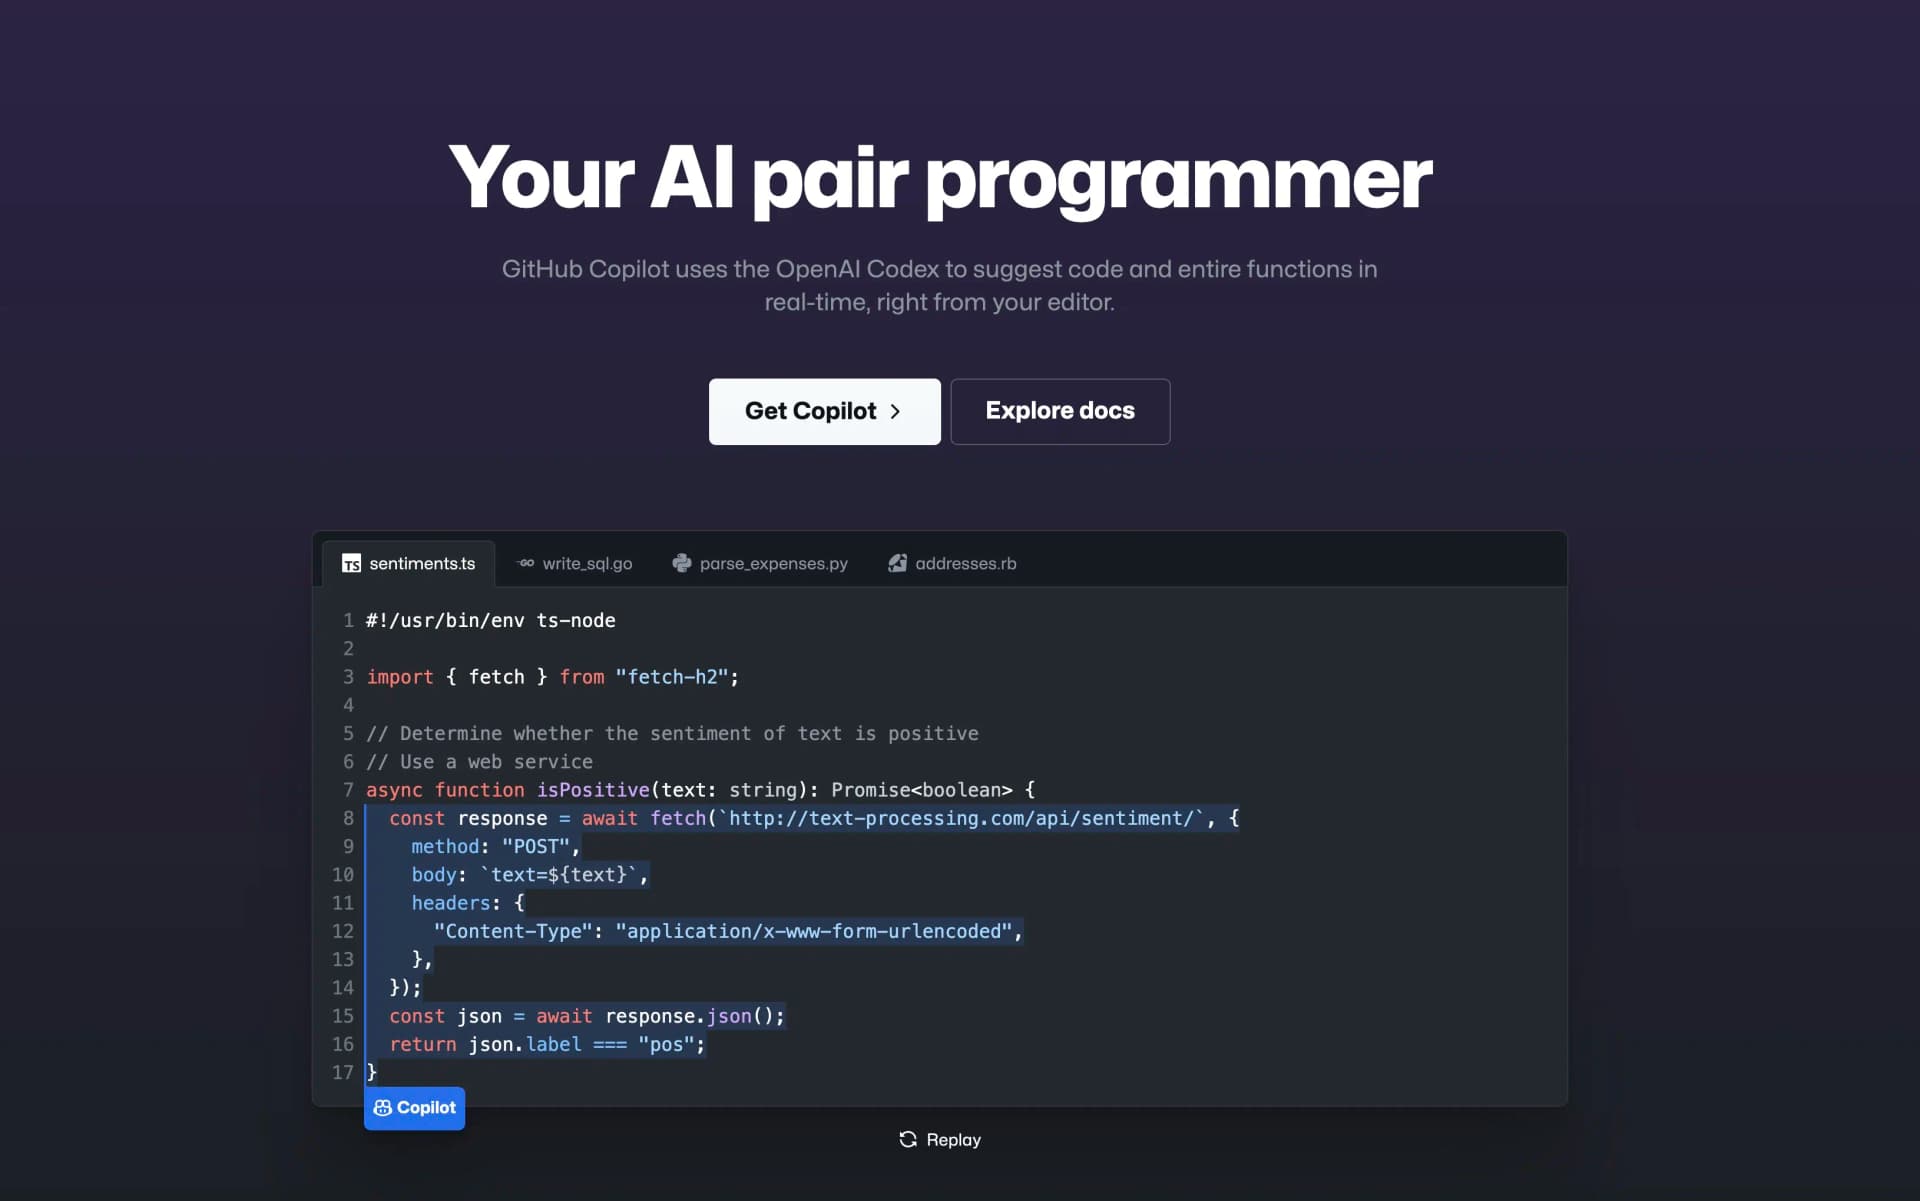
Task: Click the Copilot badge below the code
Action: [414, 1107]
